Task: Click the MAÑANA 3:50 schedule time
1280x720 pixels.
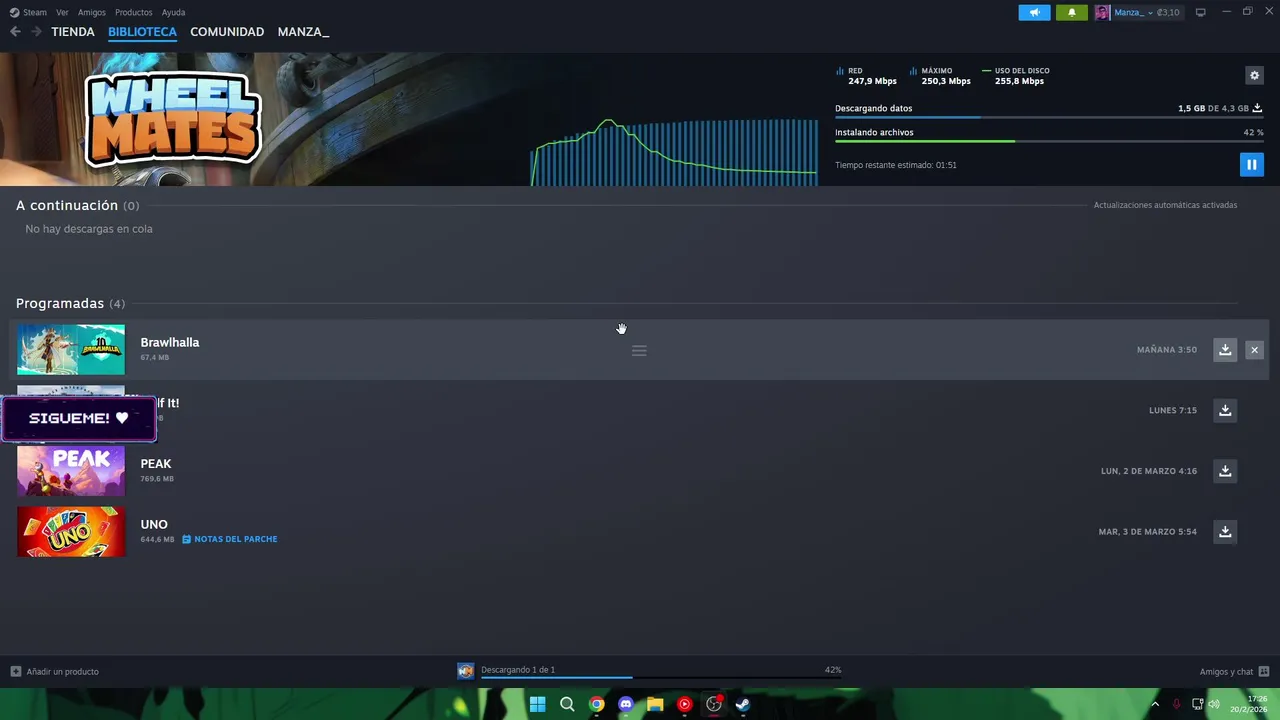Action: coord(1167,350)
